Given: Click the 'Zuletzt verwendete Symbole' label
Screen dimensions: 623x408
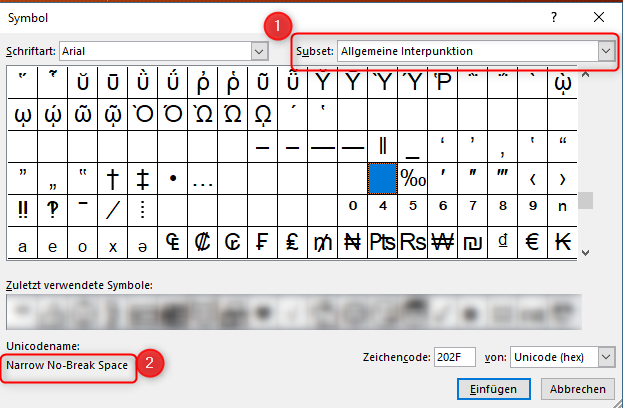Looking at the screenshot, I should click(x=79, y=285).
